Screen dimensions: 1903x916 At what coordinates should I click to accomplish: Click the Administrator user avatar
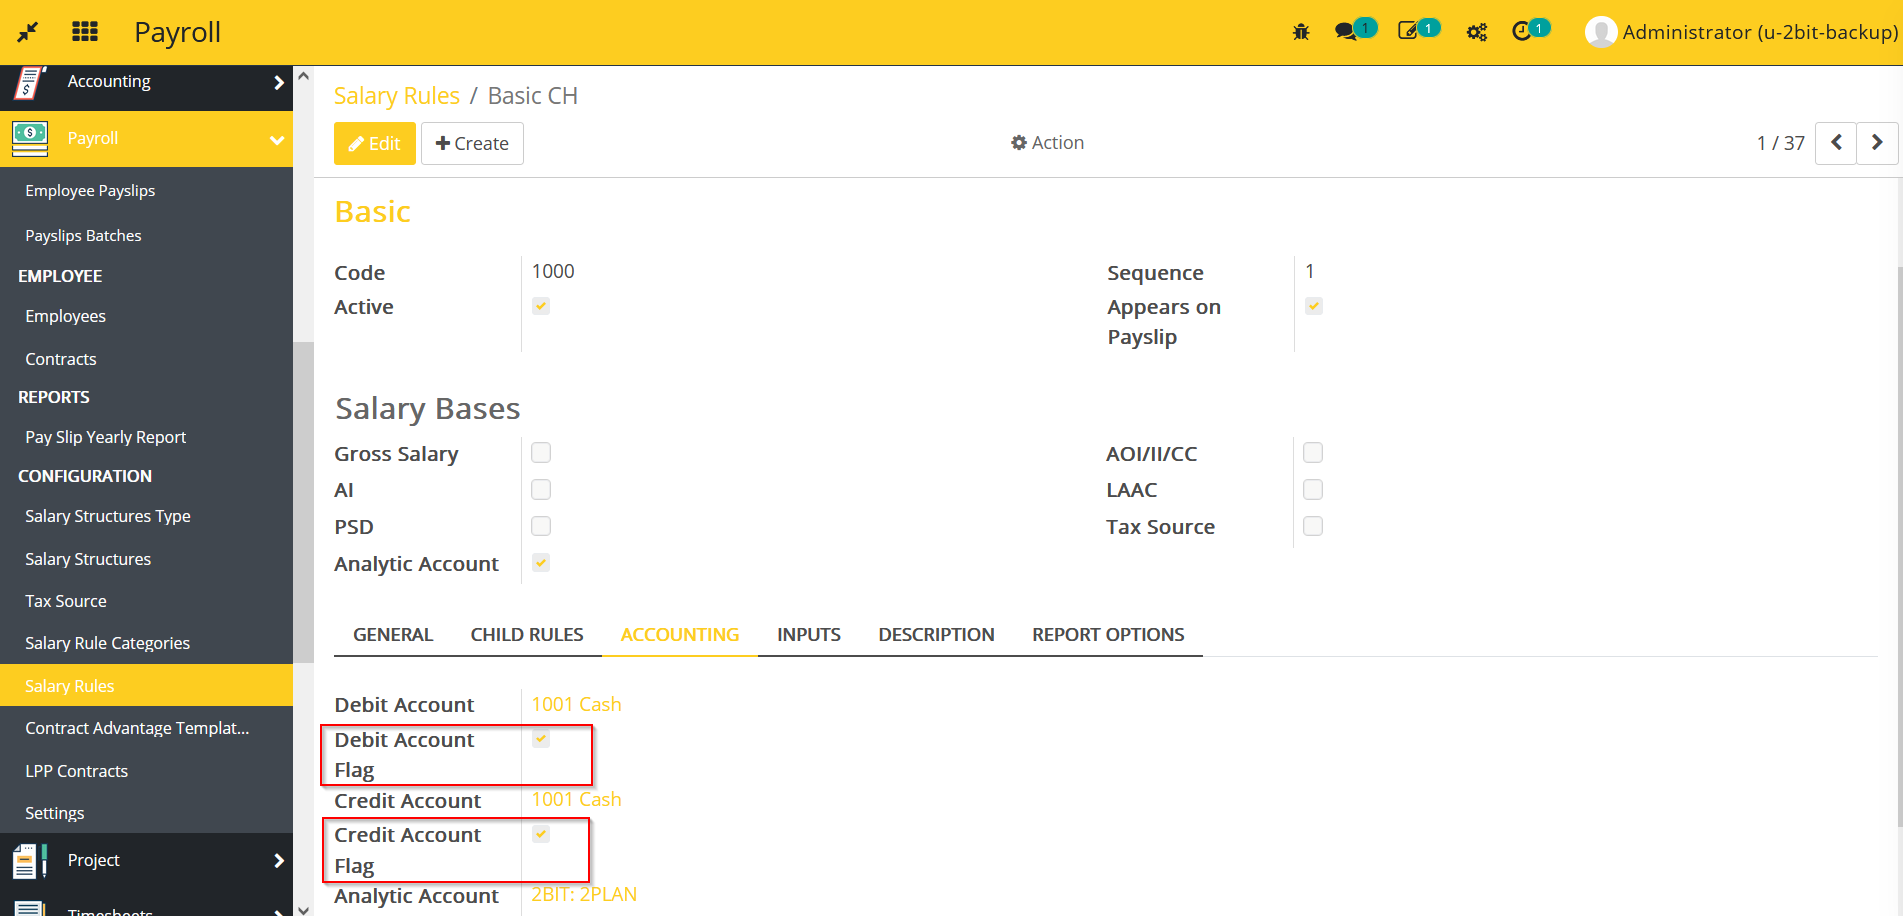1600,32
